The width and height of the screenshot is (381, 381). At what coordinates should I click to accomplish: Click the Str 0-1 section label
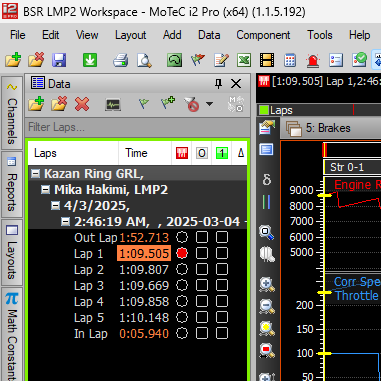click(347, 167)
